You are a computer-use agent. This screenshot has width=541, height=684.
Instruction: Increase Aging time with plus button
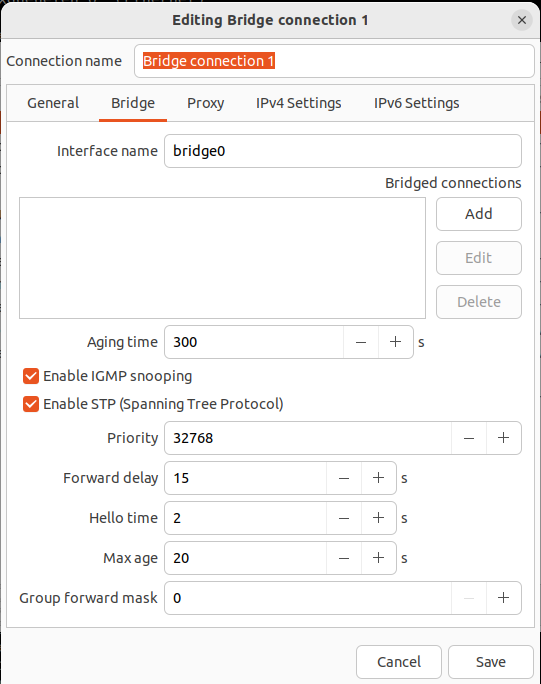coord(396,342)
